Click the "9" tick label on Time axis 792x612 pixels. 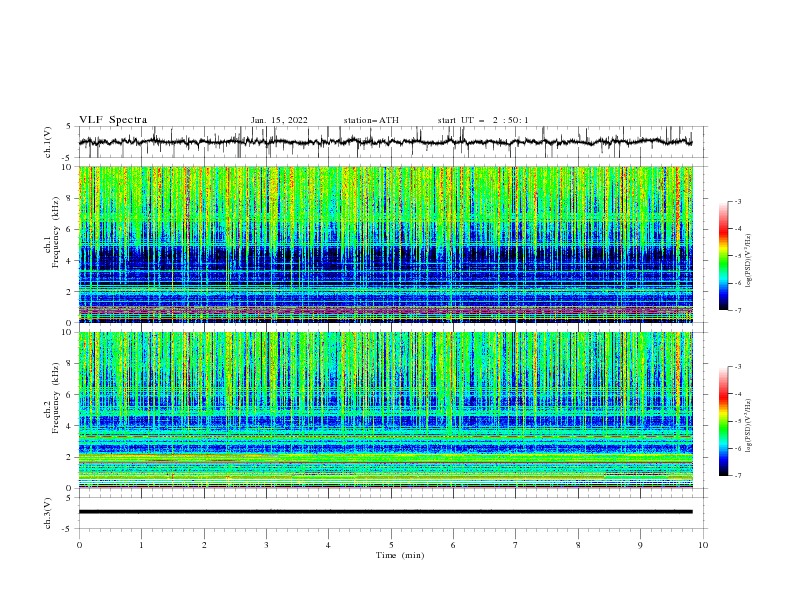(640, 545)
